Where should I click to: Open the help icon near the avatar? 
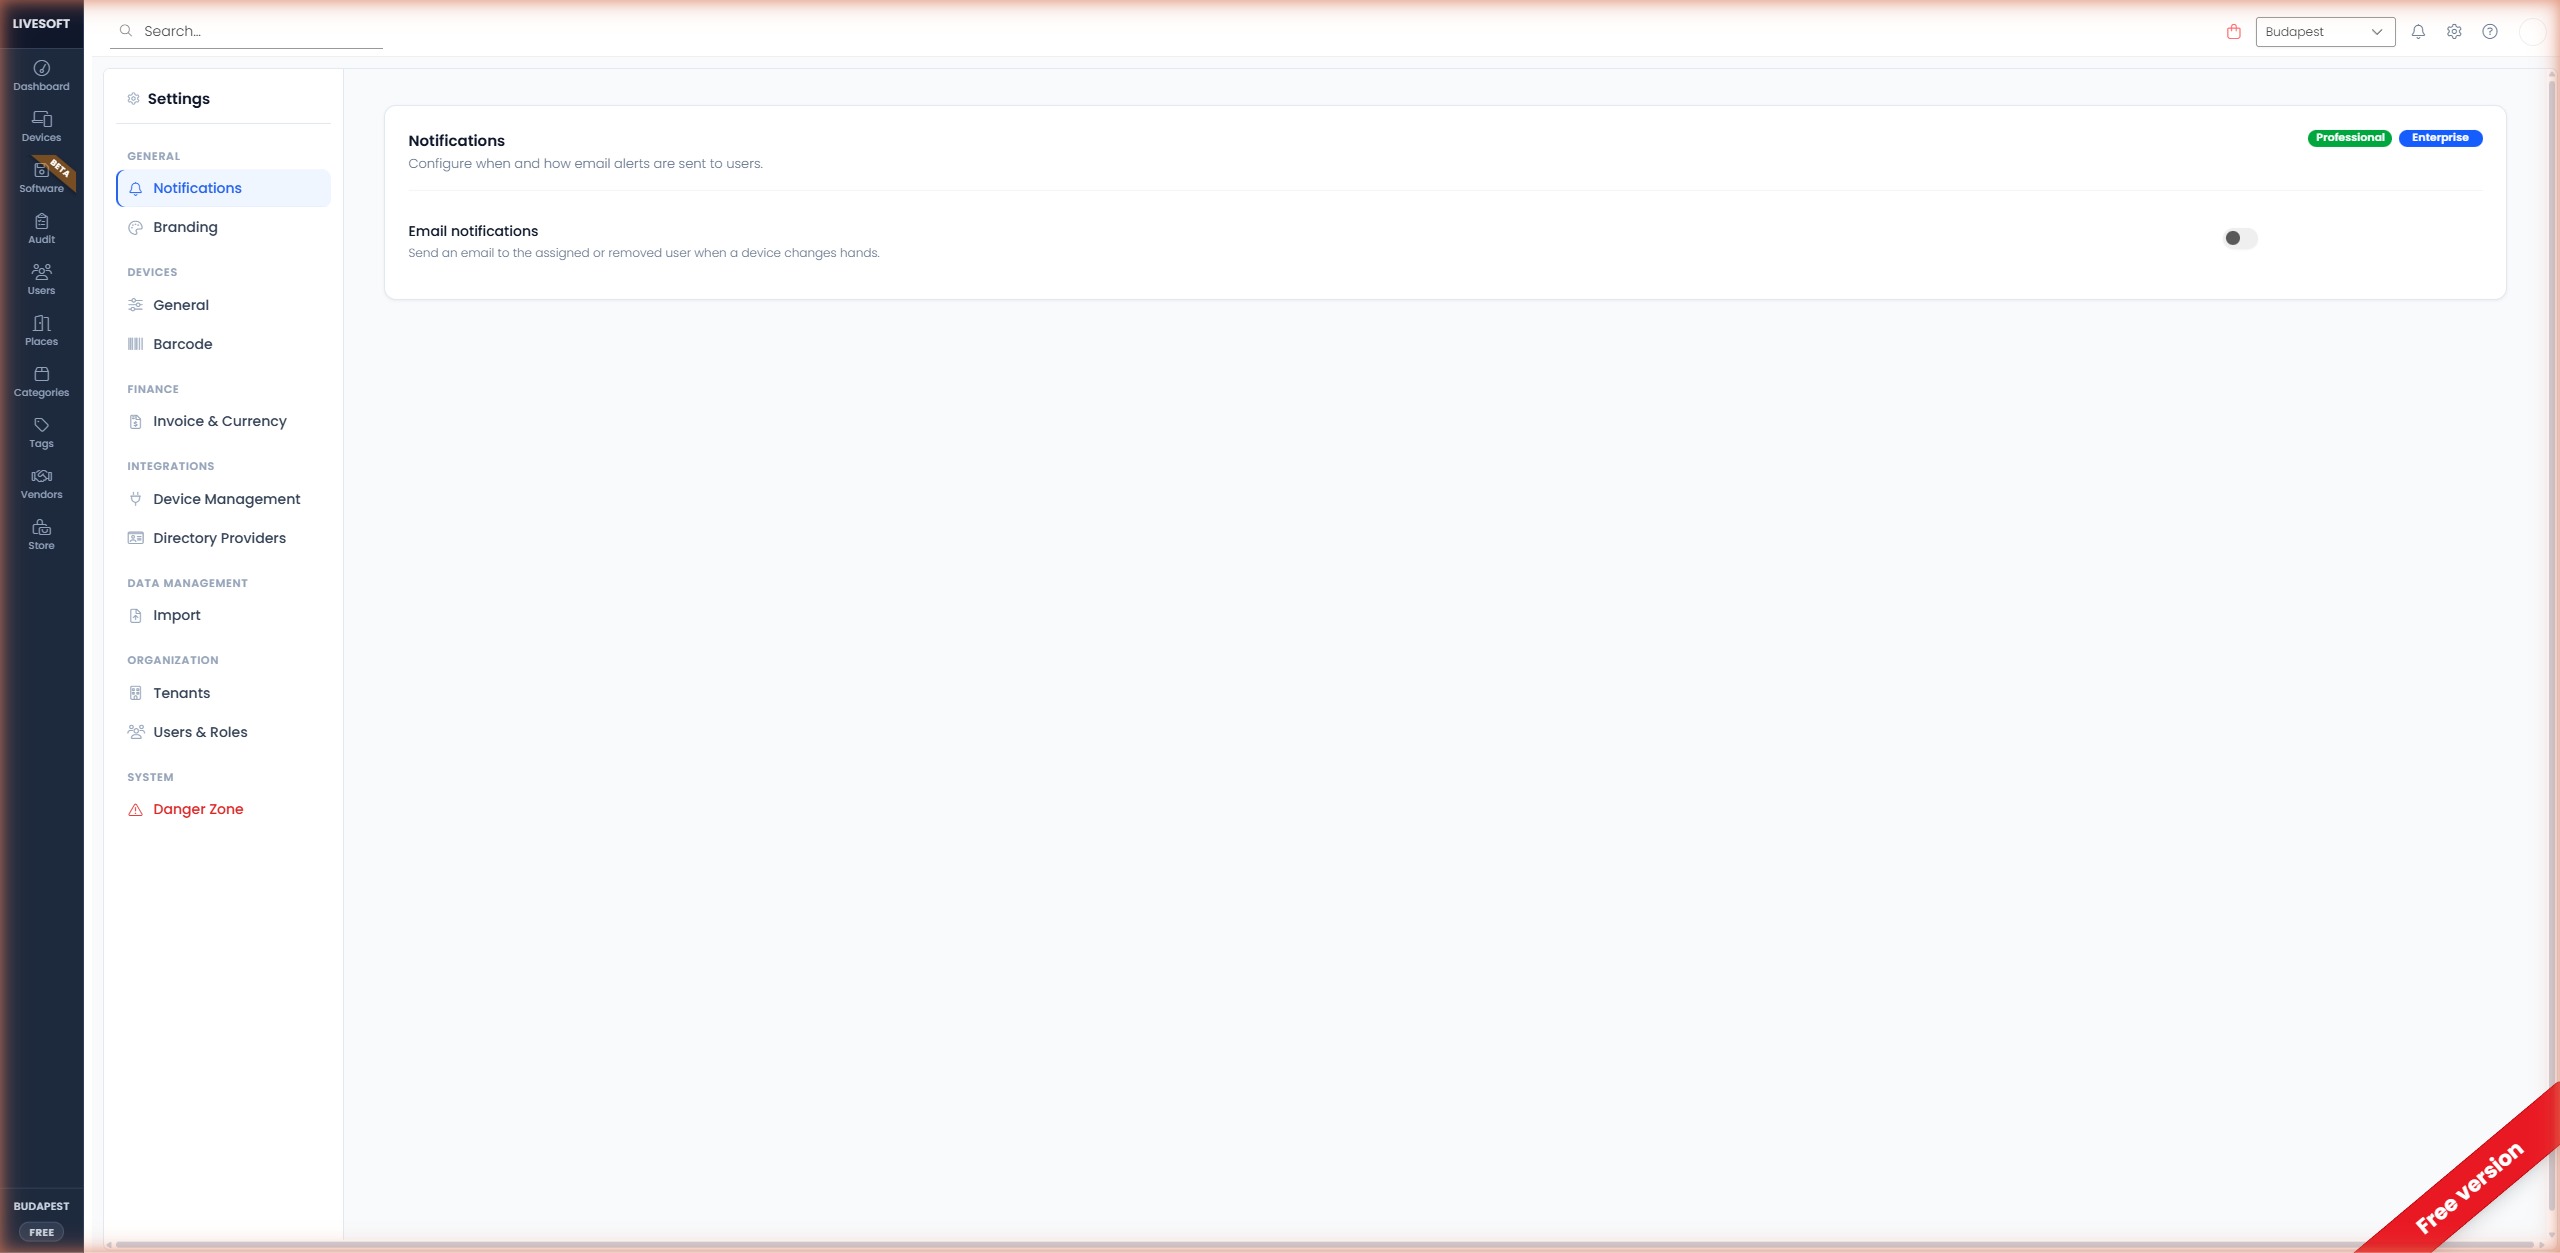click(2489, 31)
